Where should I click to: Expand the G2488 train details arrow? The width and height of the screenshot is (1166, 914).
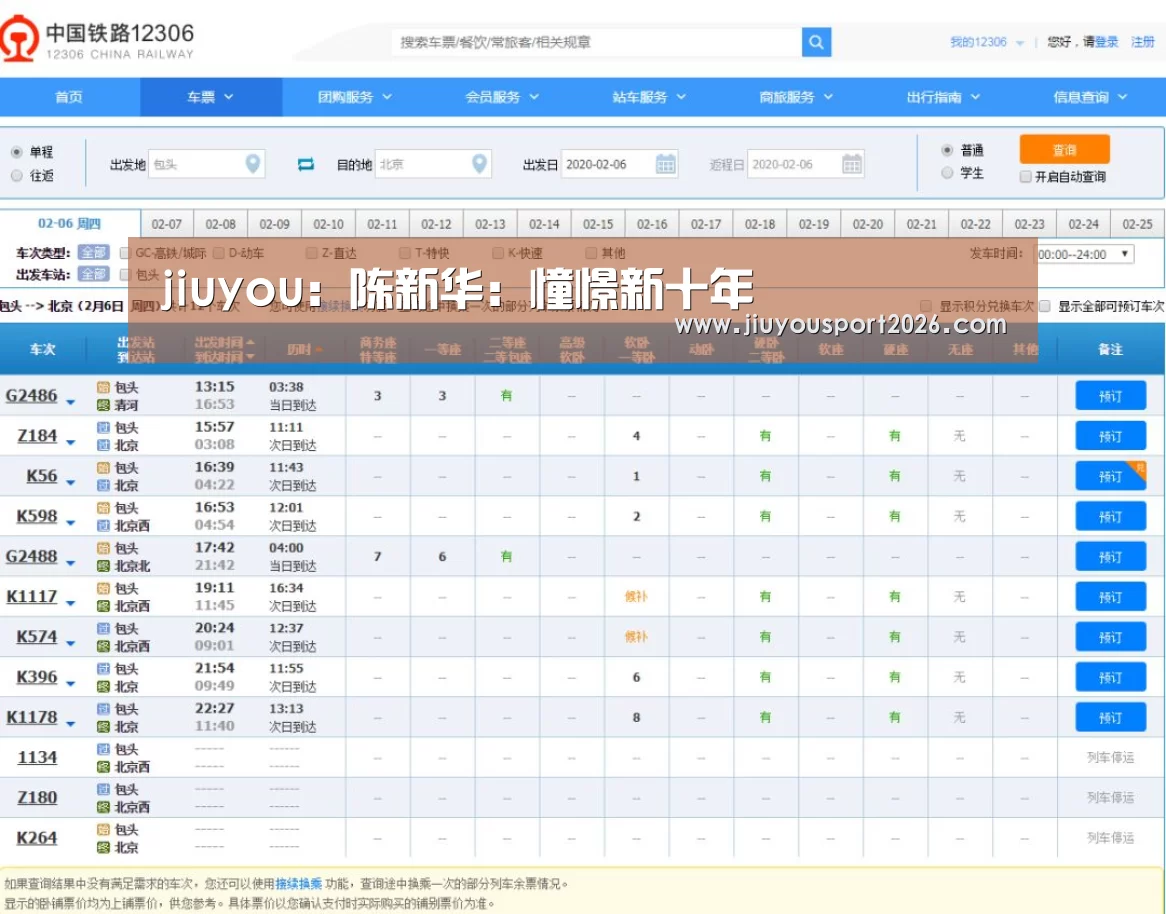pos(71,563)
